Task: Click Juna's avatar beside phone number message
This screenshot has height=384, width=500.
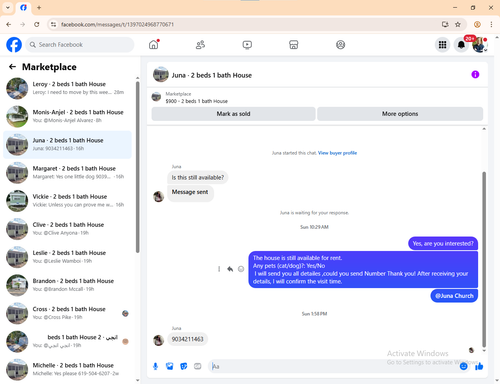Action: [158, 340]
